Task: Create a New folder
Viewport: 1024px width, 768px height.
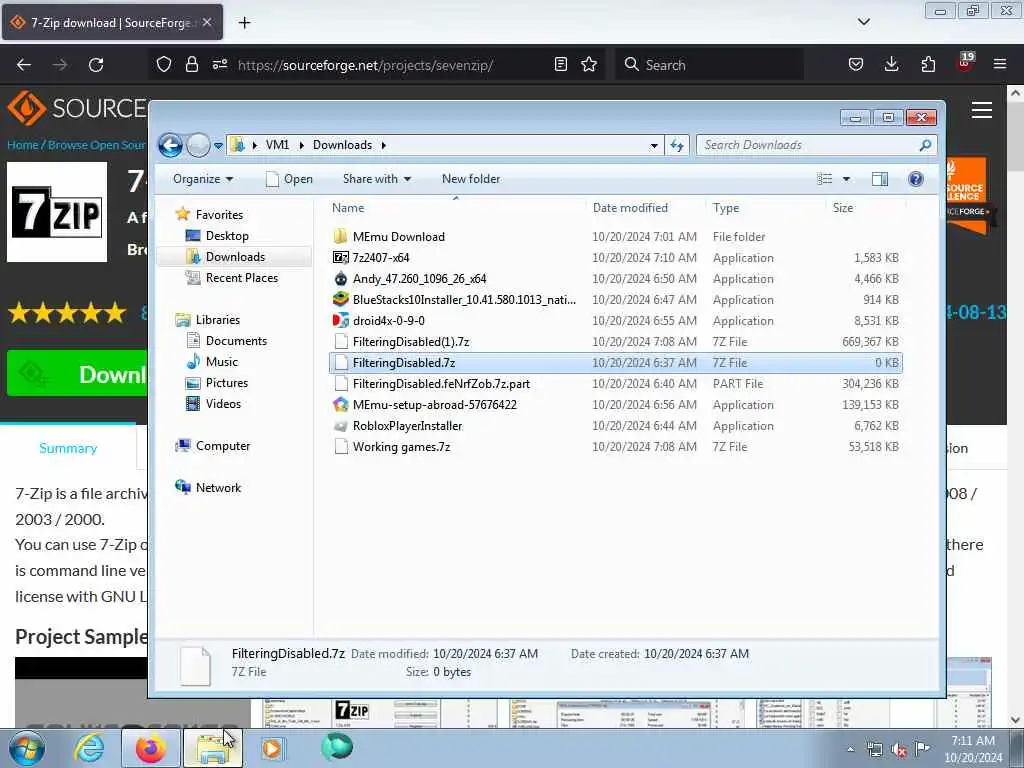Action: [471, 179]
